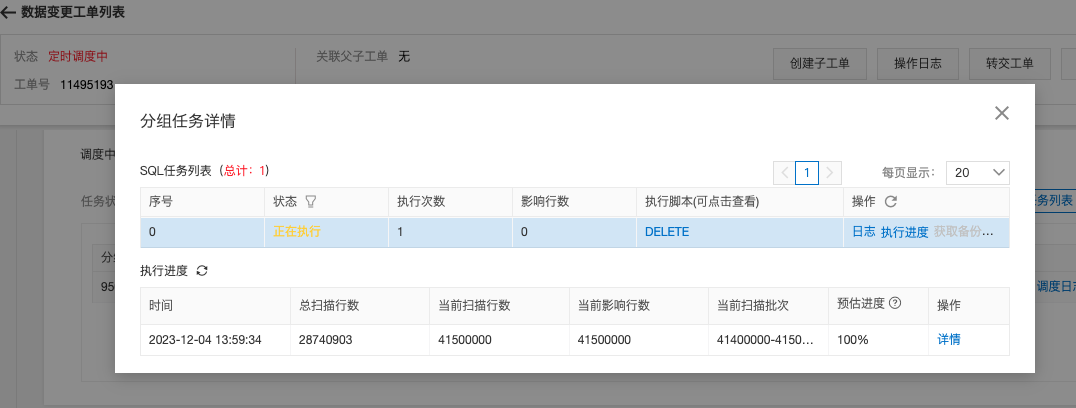Click the work order number 11495193
Viewport: 1076px width, 408px height.
click(x=86, y=85)
